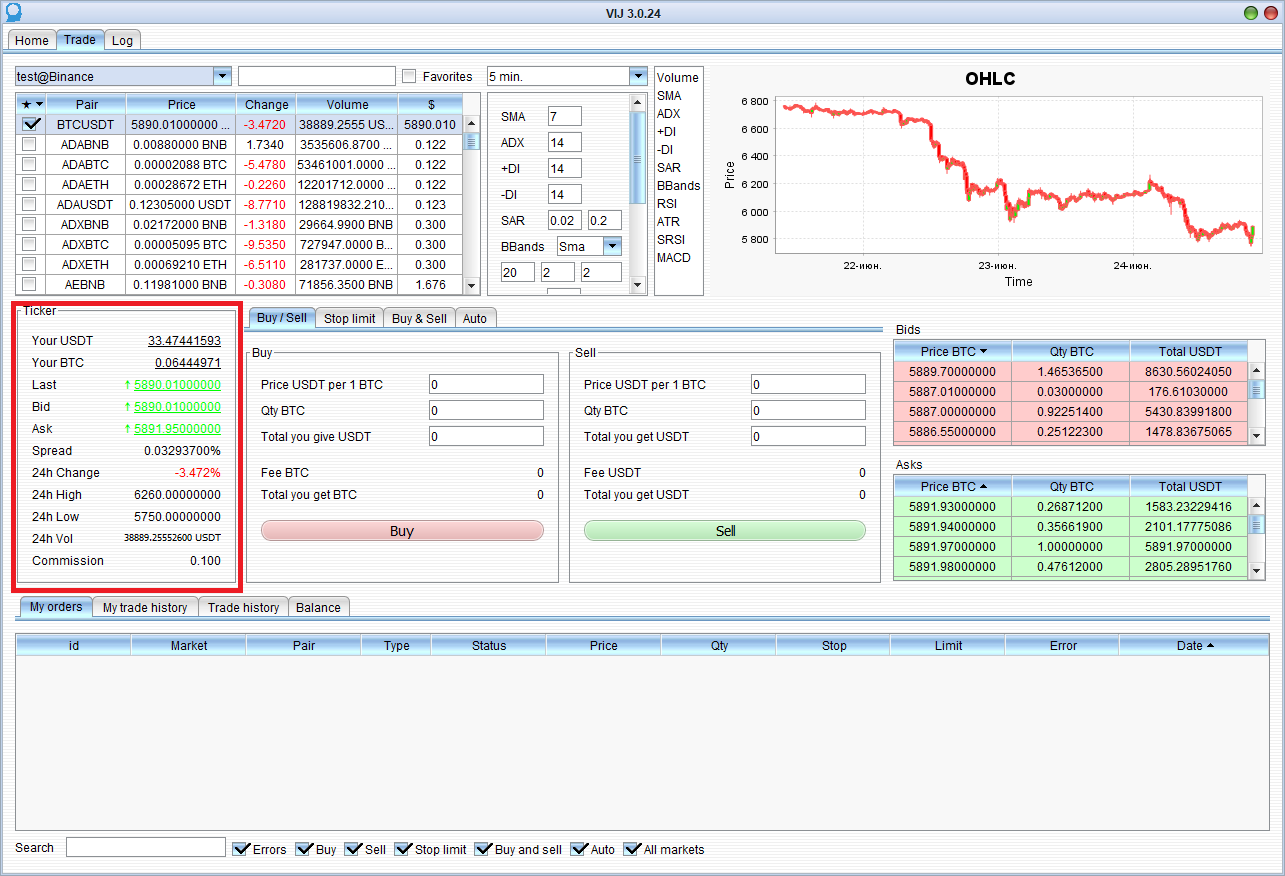
Task: Click scroll-down arrow of the pairs list
Action: (x=472, y=286)
